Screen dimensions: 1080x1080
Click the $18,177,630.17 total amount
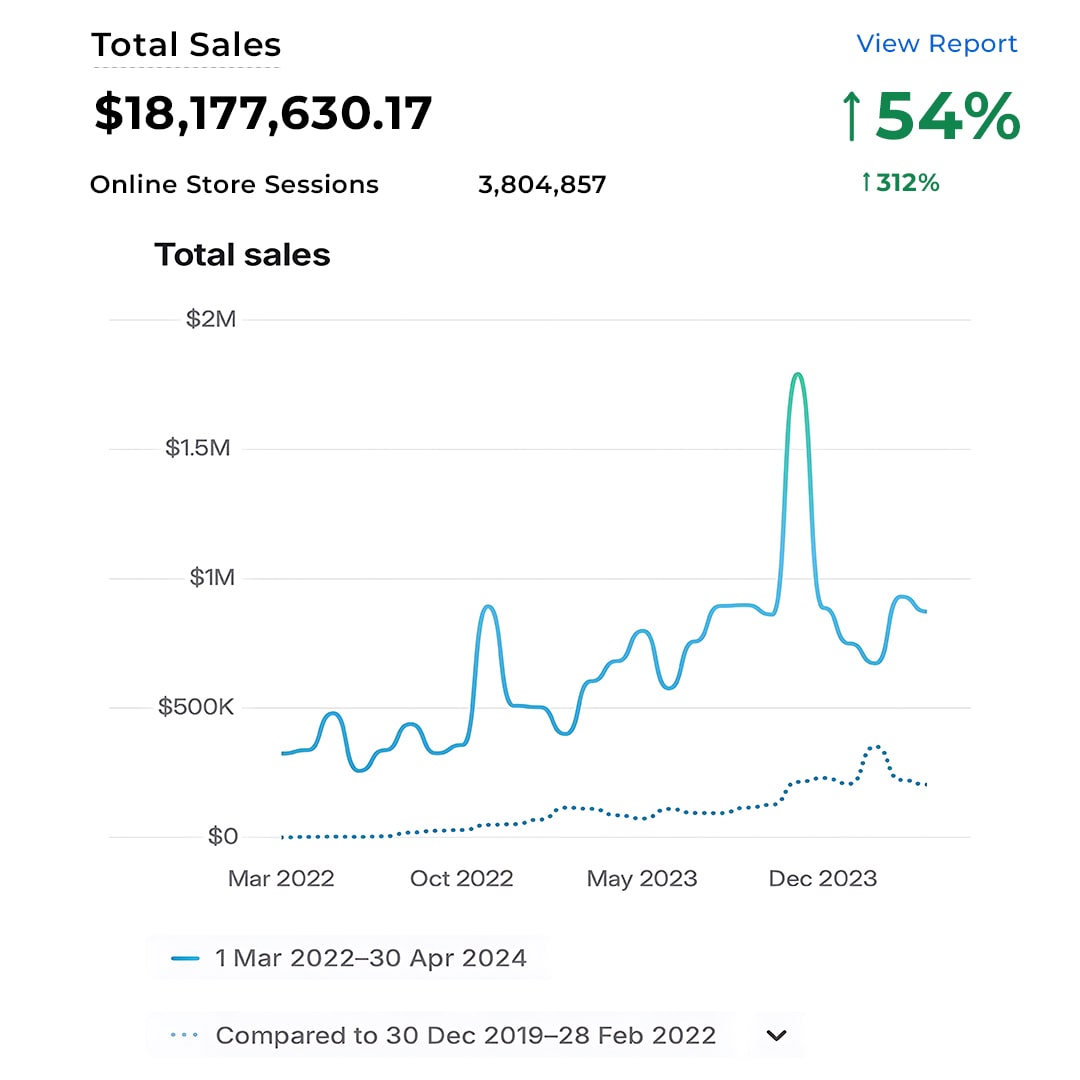(x=263, y=113)
